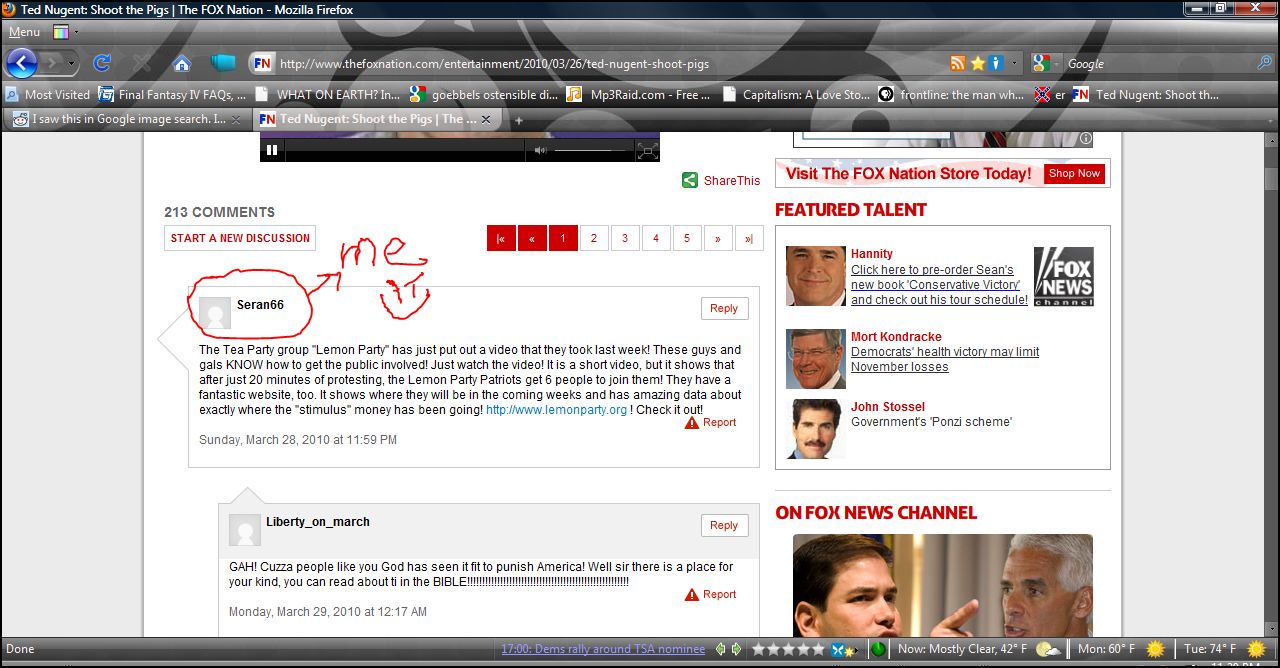Go to comments page 5

click(686, 238)
